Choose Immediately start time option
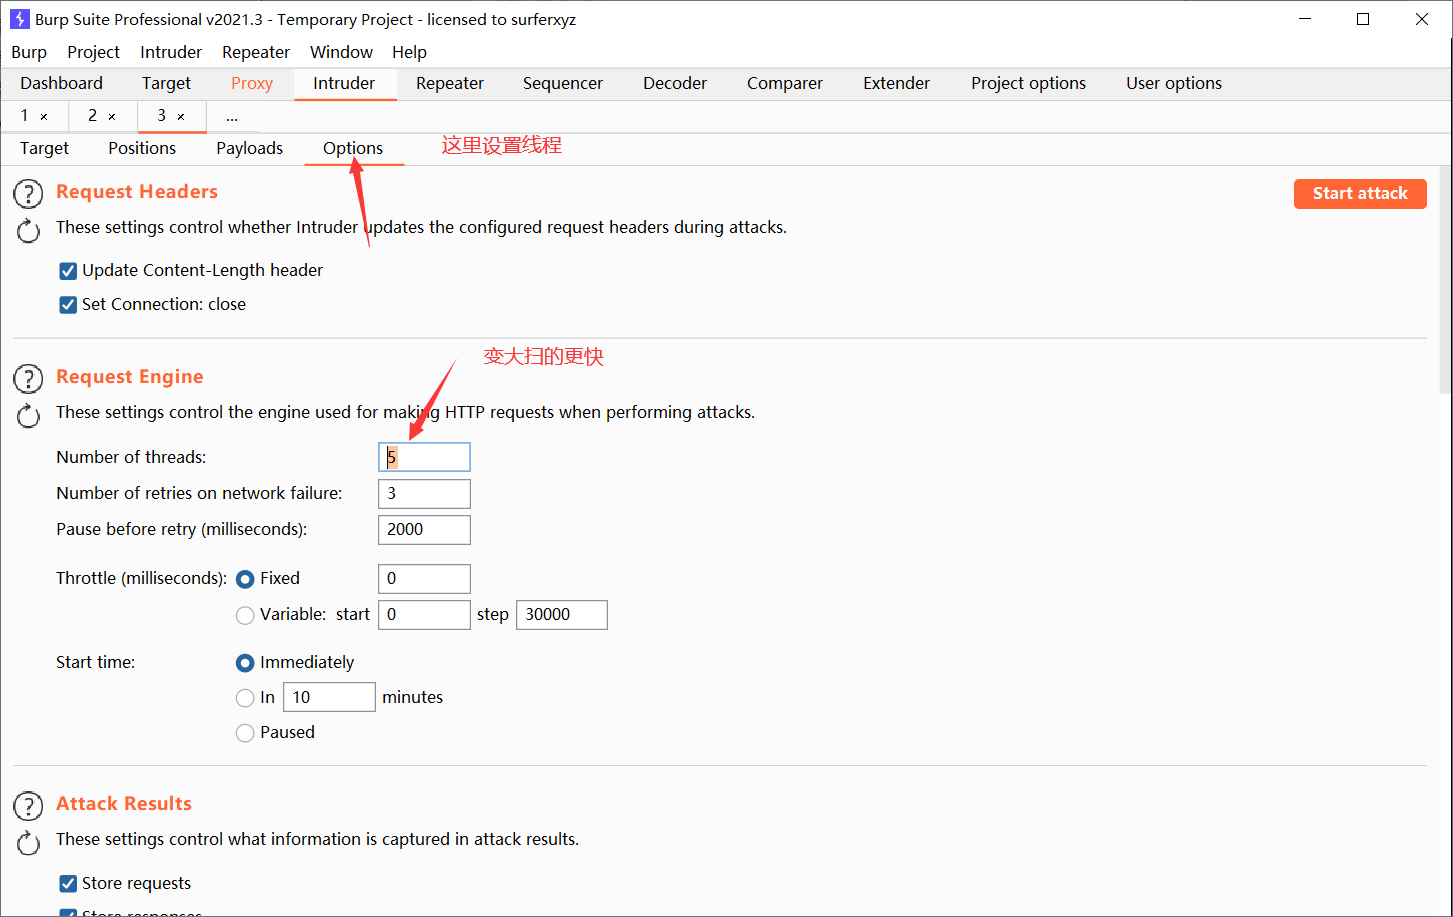Image resolution: width=1453 pixels, height=917 pixels. [x=245, y=663]
